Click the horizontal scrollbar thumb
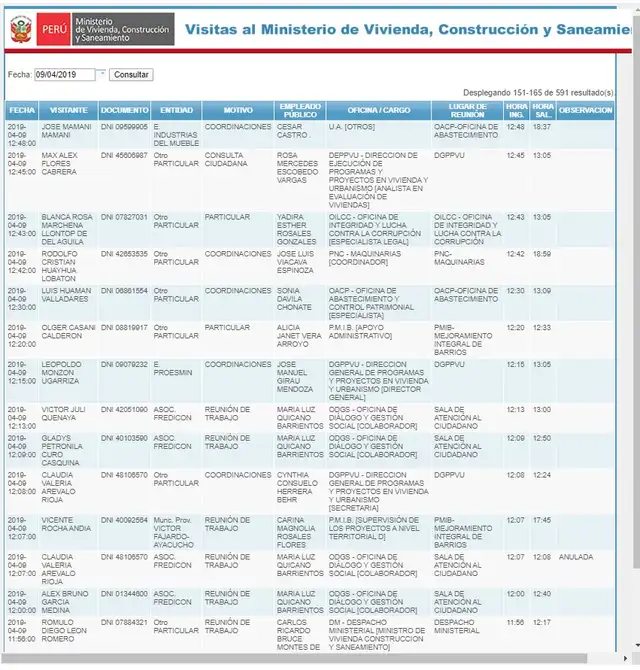Image resolution: width=640 pixels, height=670 pixels. pos(295,658)
